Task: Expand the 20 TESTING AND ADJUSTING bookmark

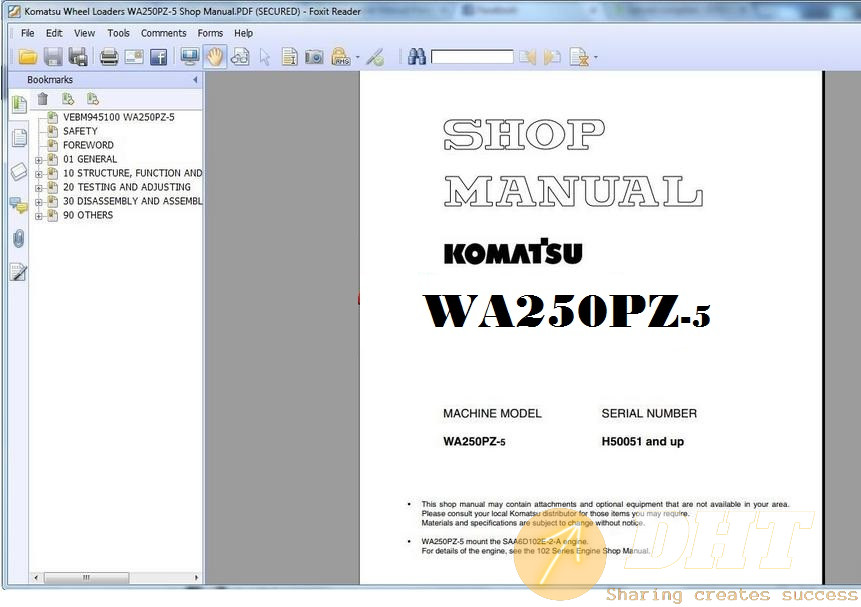Action: click(38, 188)
